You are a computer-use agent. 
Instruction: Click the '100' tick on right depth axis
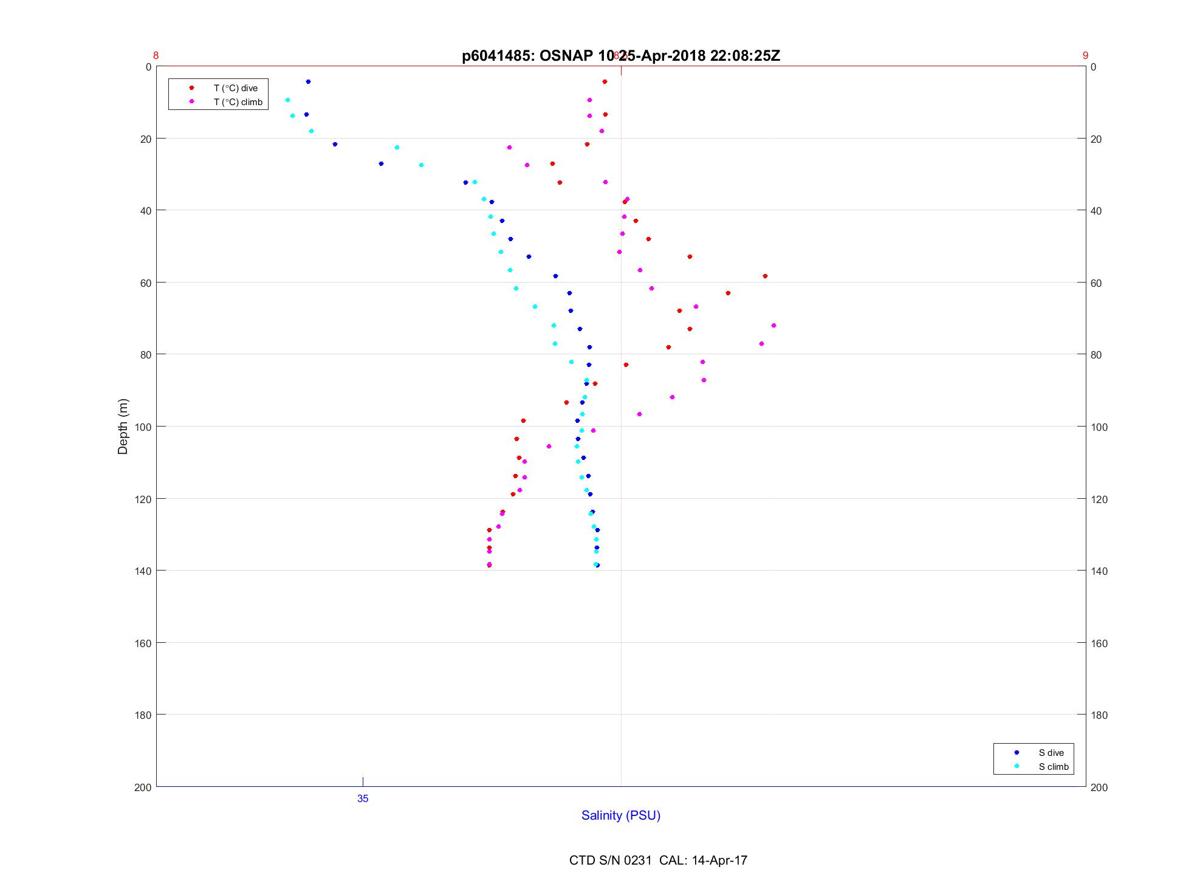pyautogui.click(x=1100, y=427)
